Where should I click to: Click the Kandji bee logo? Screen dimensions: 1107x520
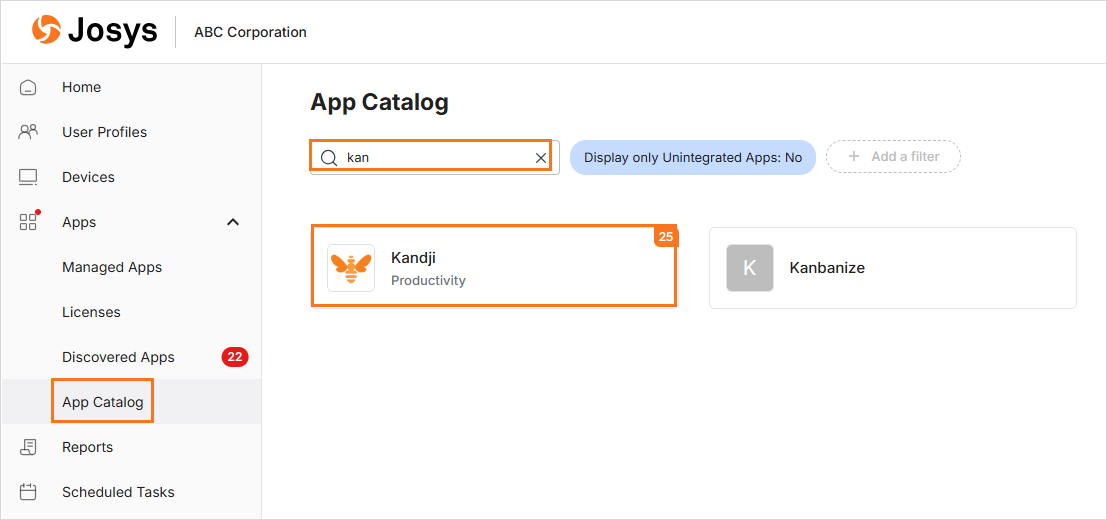click(351, 267)
